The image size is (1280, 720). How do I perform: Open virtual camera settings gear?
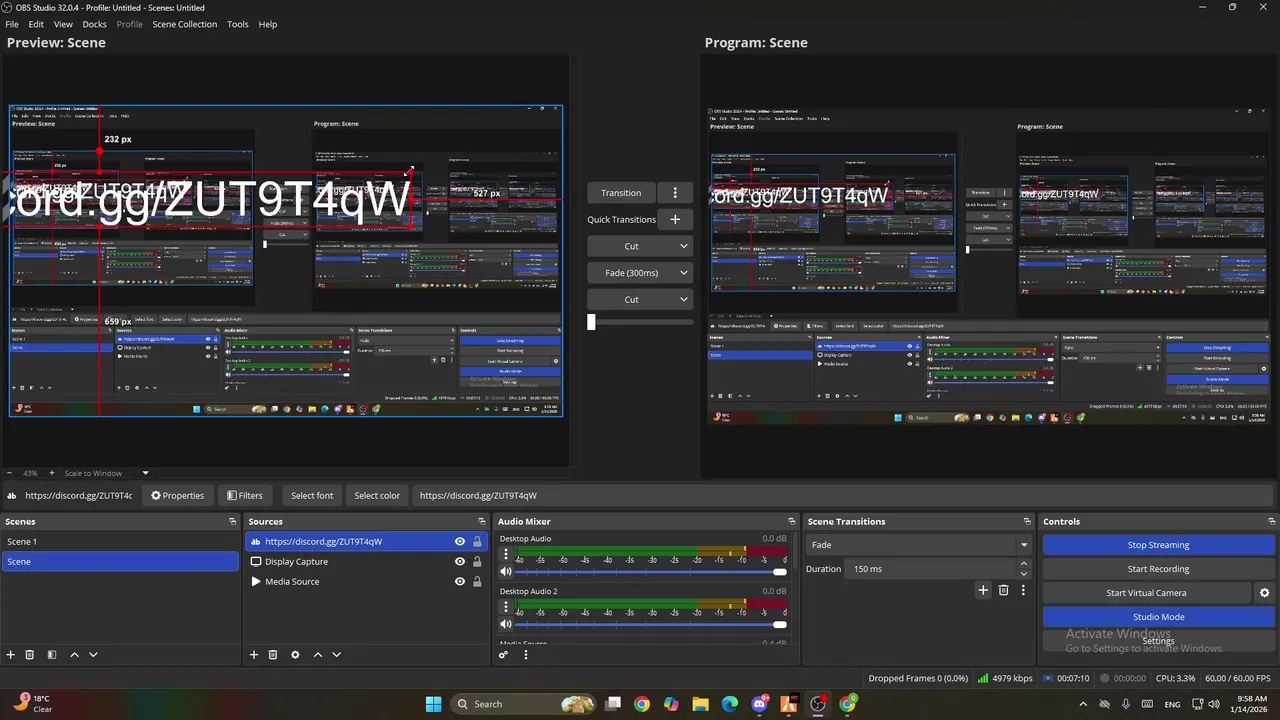click(1264, 593)
